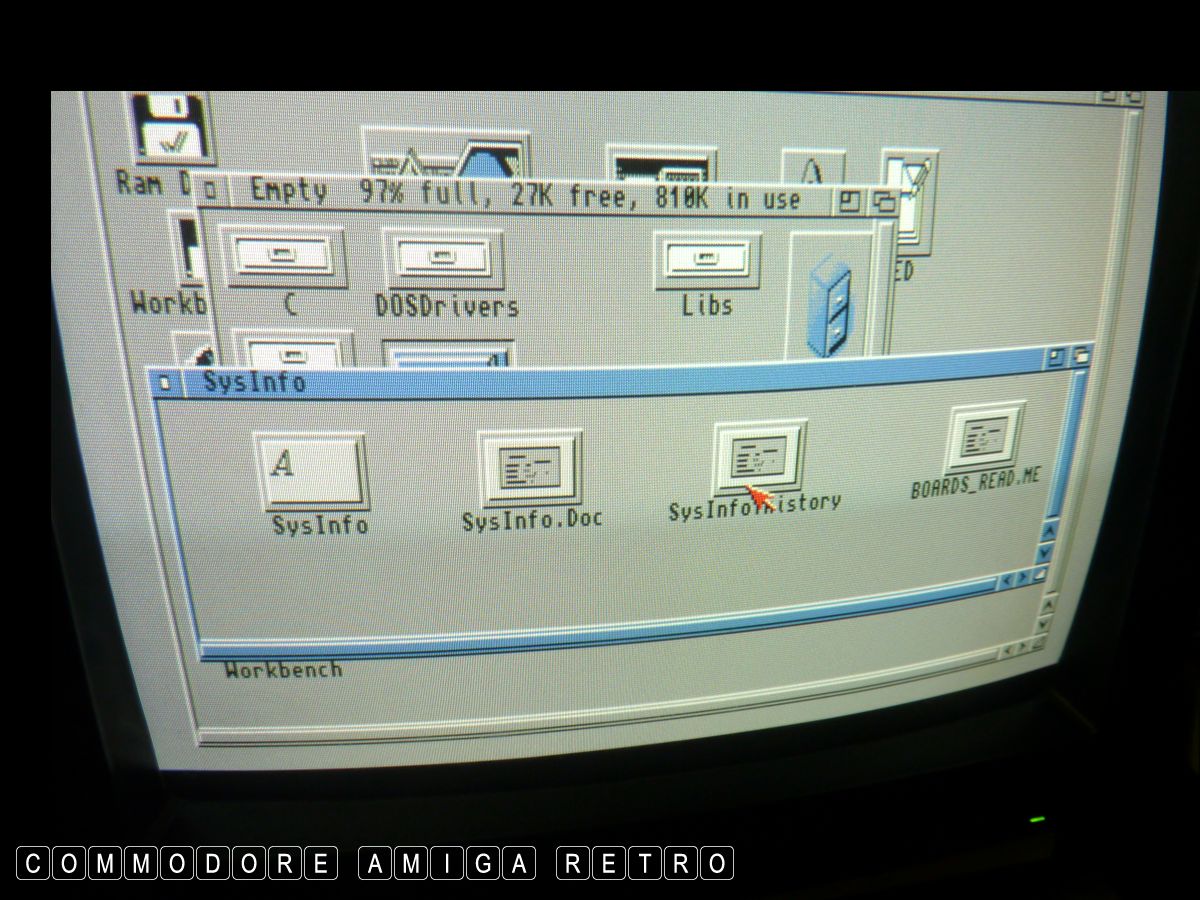
Task: Click the Empty disk window title bar
Action: tap(520, 195)
